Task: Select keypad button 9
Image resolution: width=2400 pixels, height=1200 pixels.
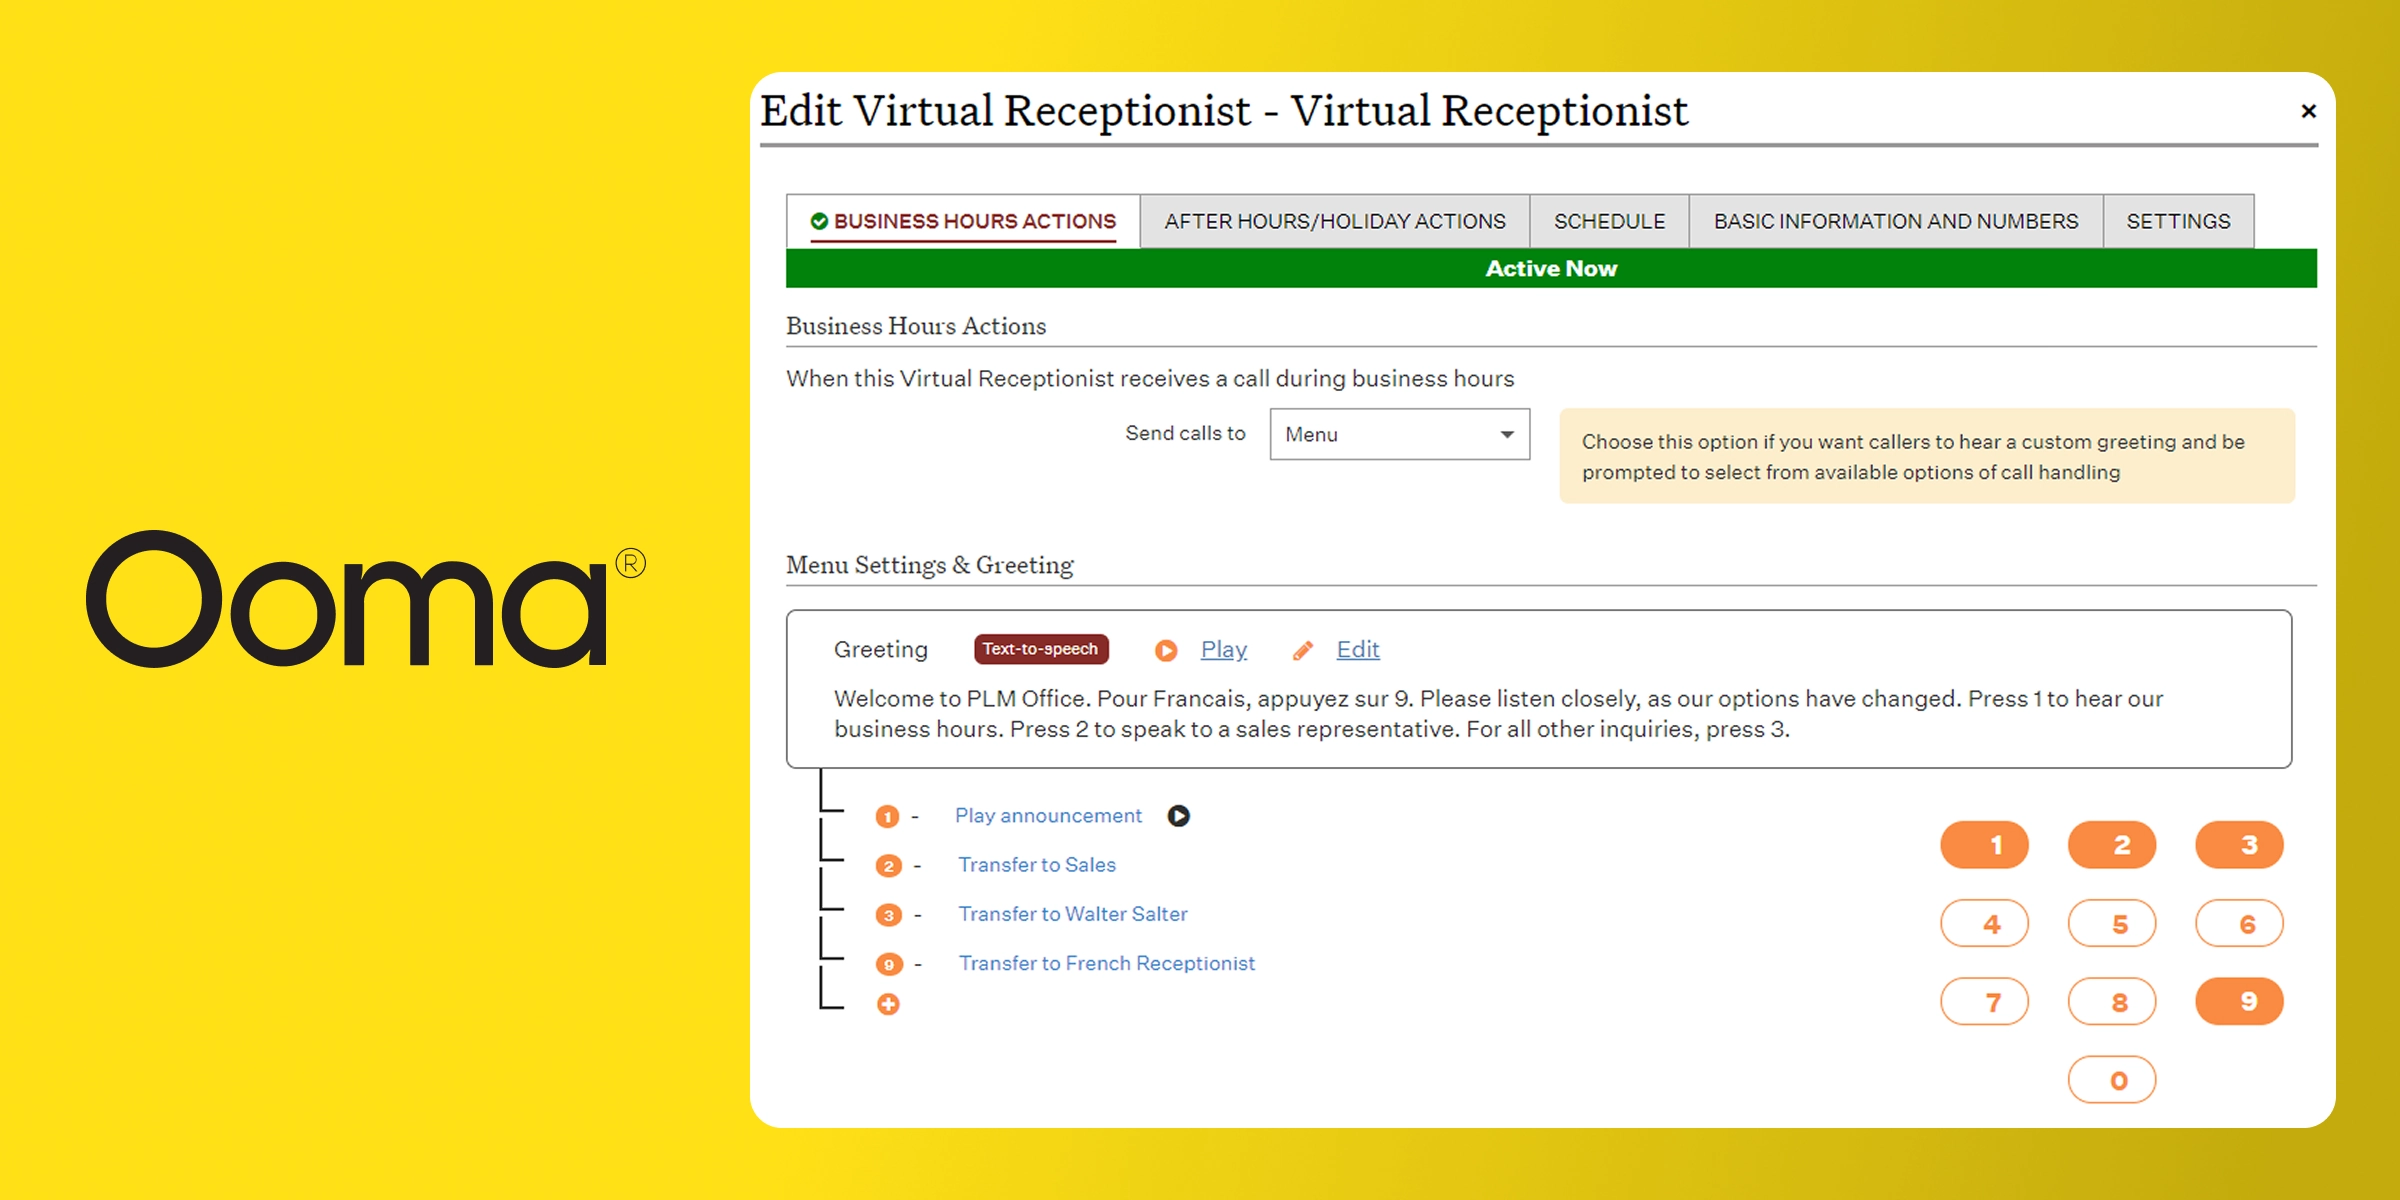Action: 2240,1001
